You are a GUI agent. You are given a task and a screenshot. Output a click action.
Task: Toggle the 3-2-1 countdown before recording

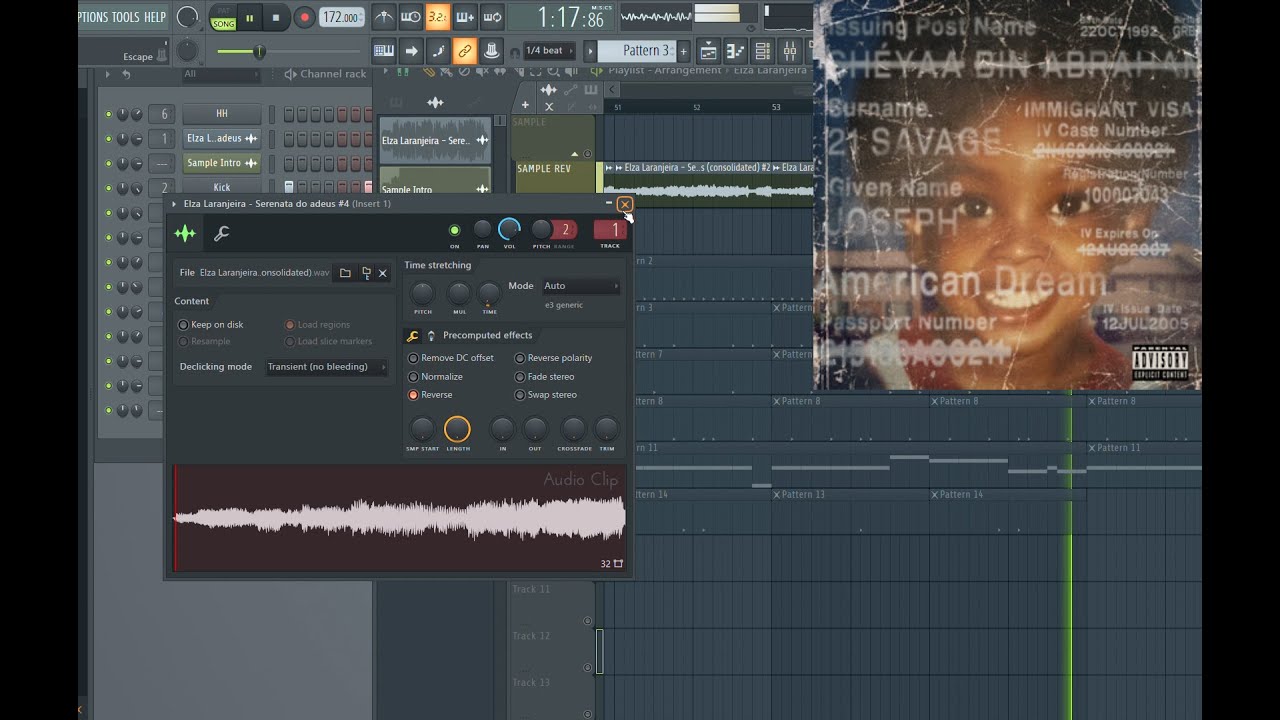pos(437,17)
